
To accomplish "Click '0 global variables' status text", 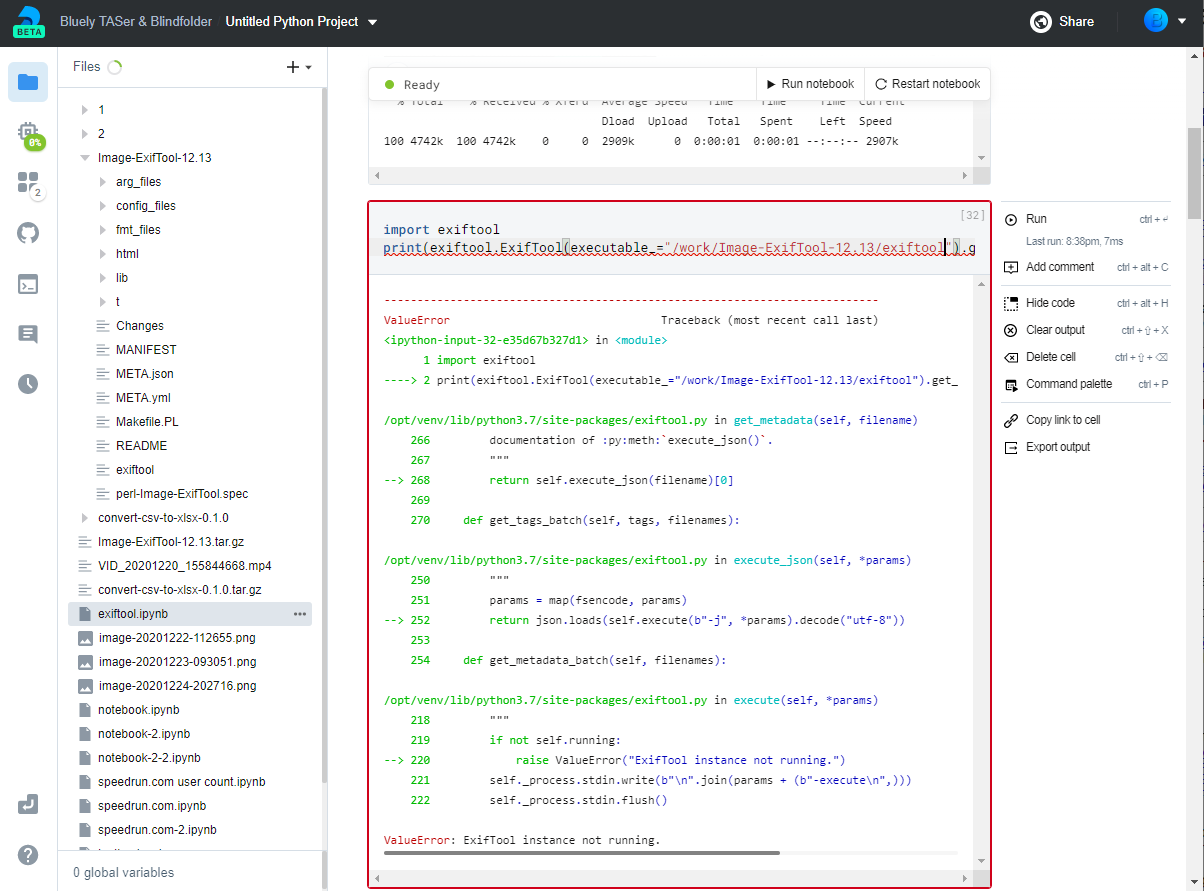I will tap(123, 872).
